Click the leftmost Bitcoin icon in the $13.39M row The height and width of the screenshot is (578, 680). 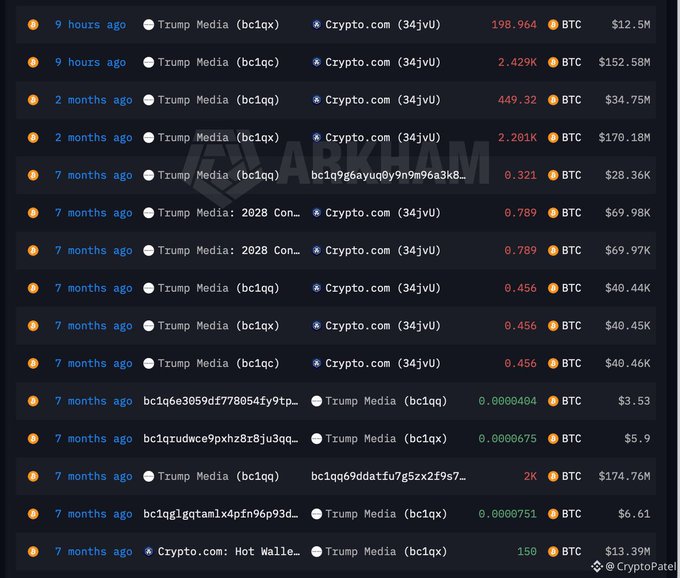pyautogui.click(x=33, y=552)
